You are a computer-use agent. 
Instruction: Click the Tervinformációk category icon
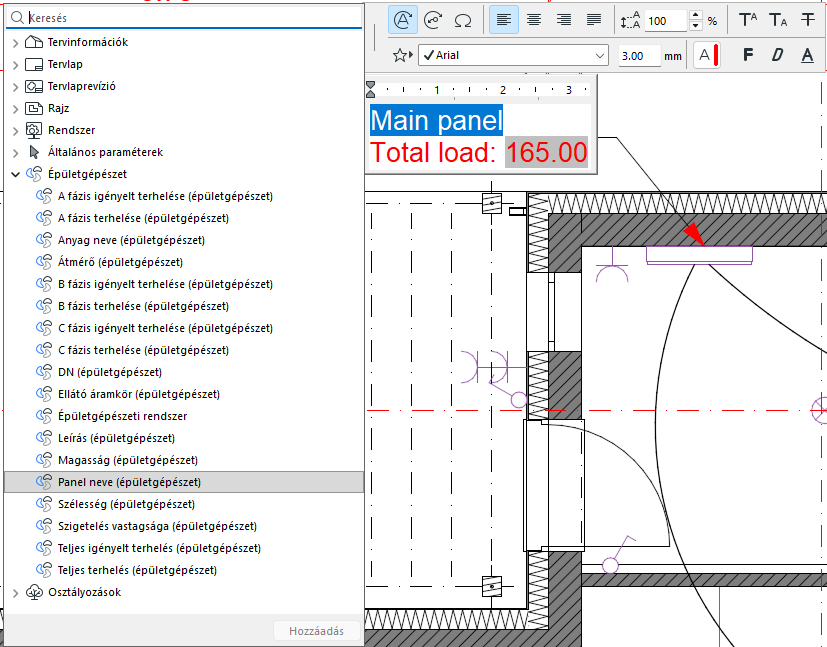34,42
